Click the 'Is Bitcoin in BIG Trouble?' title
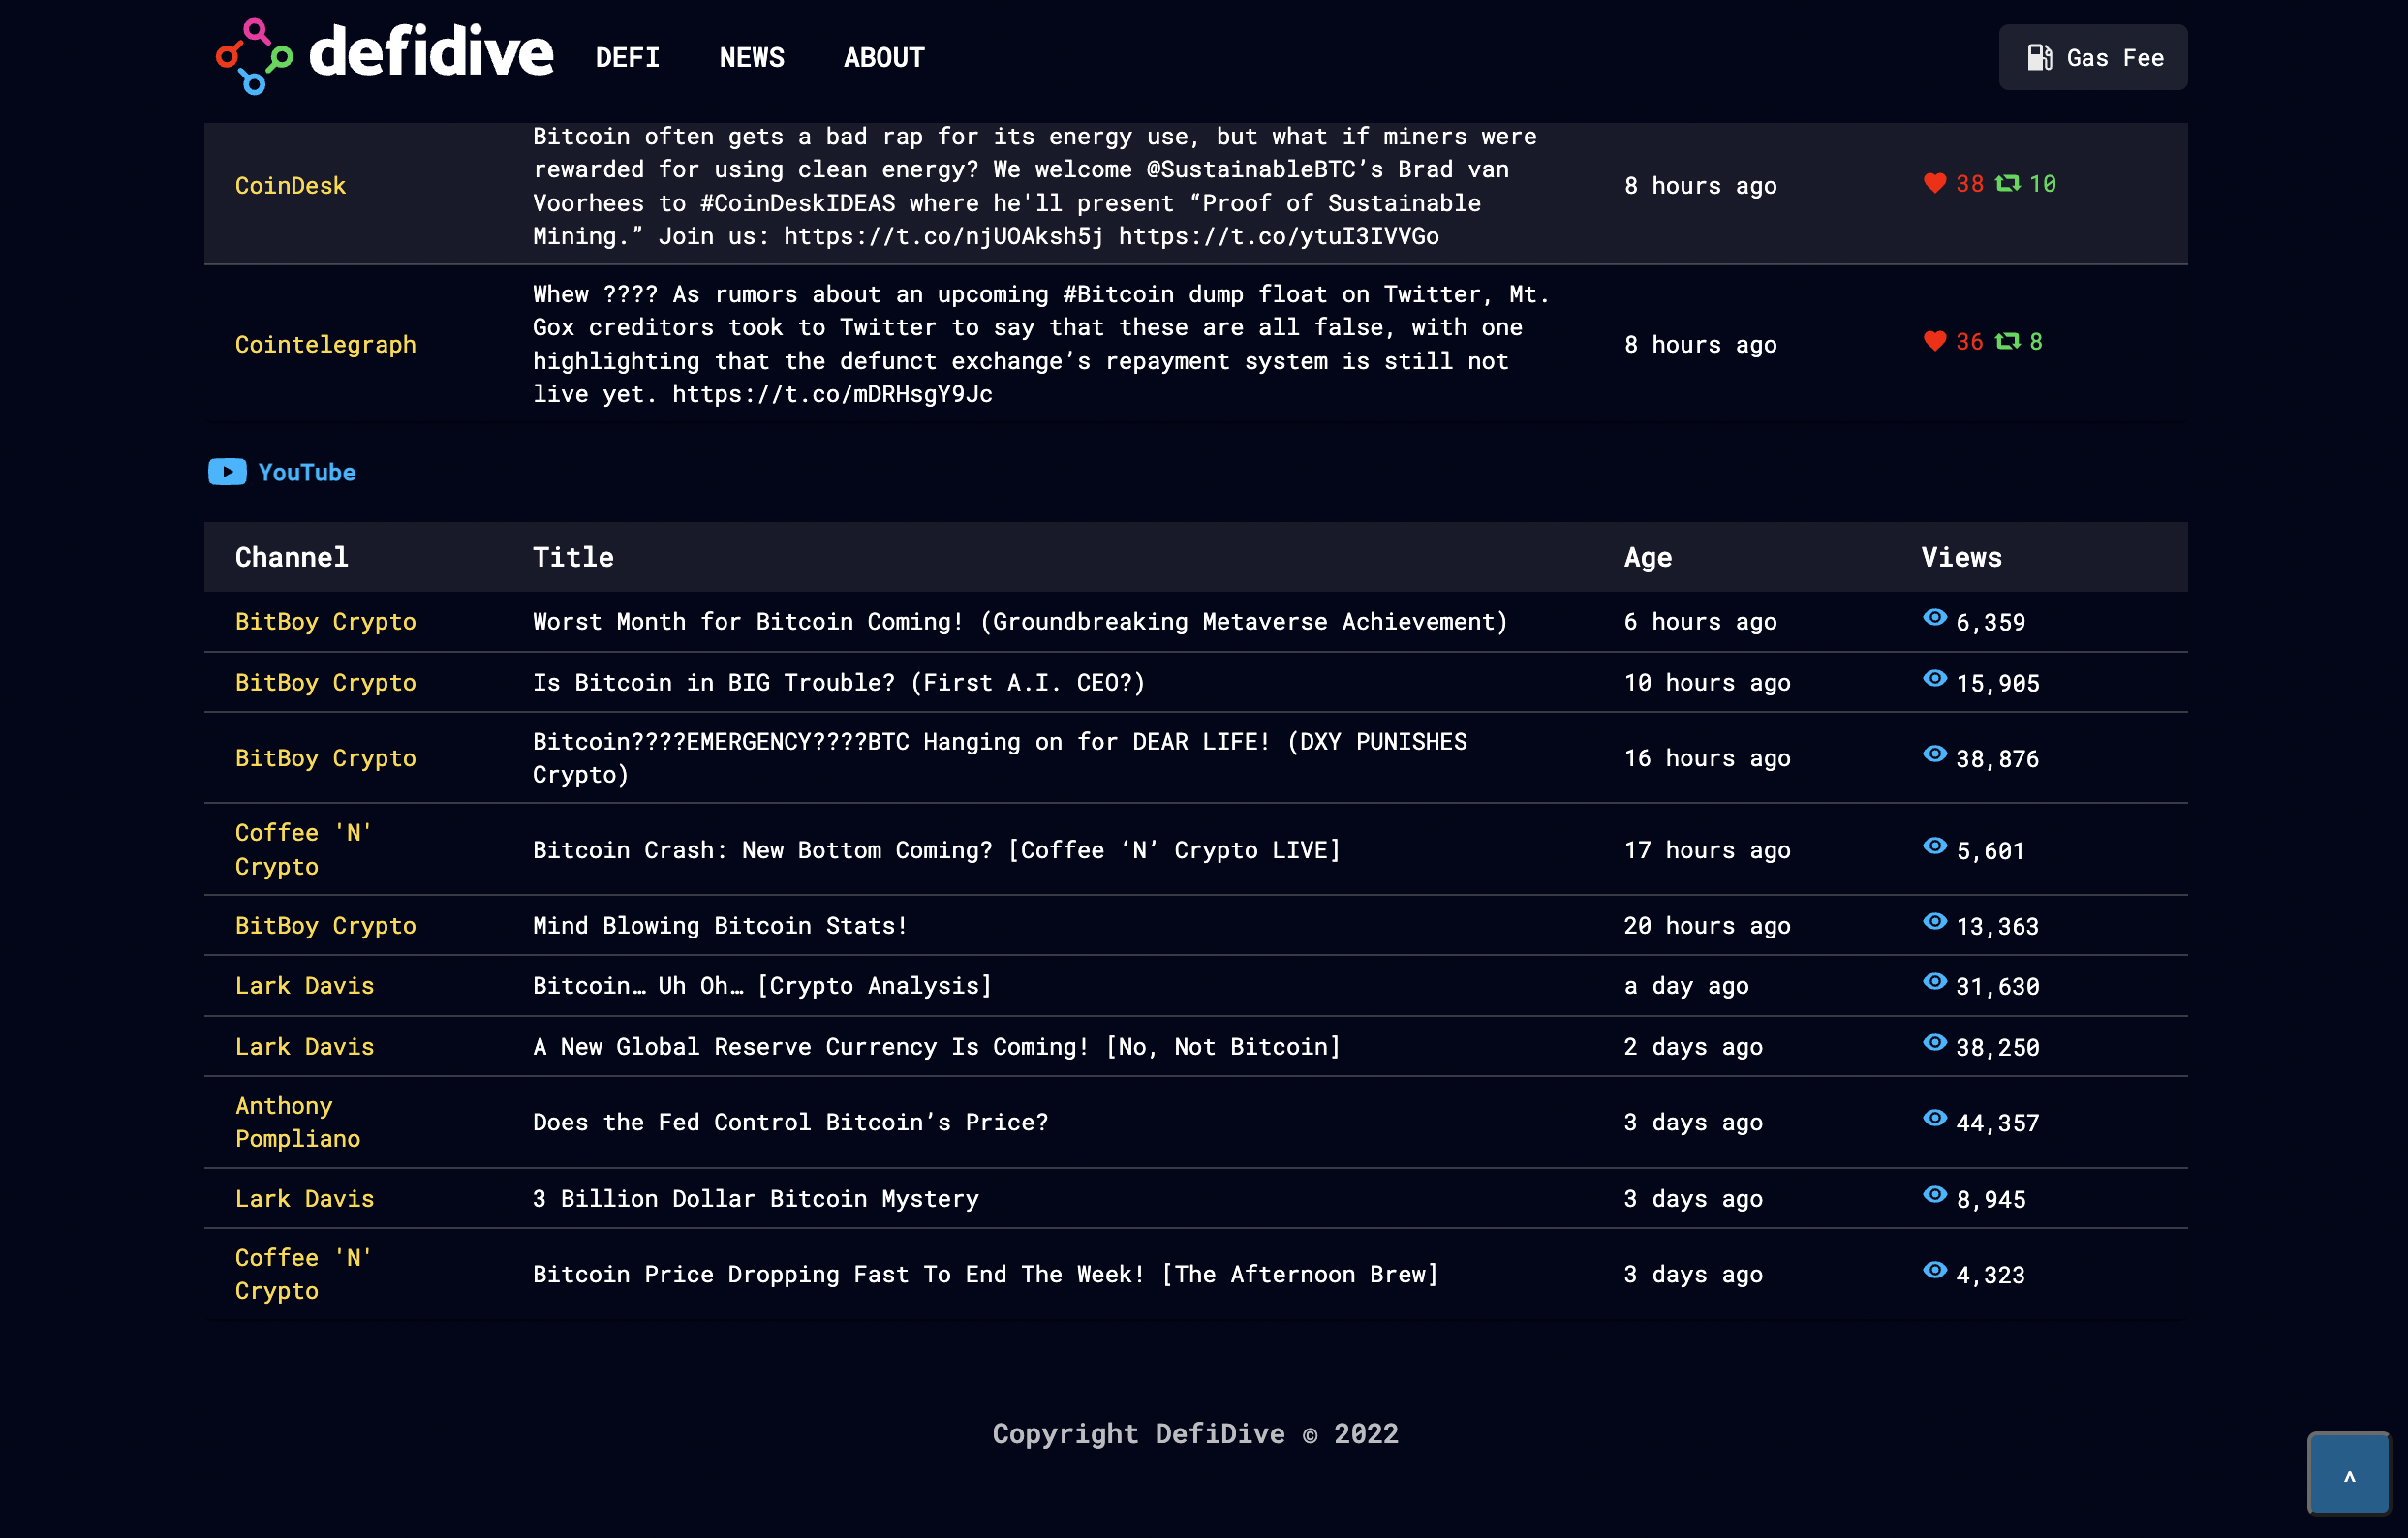This screenshot has height=1538, width=2408. click(838, 682)
